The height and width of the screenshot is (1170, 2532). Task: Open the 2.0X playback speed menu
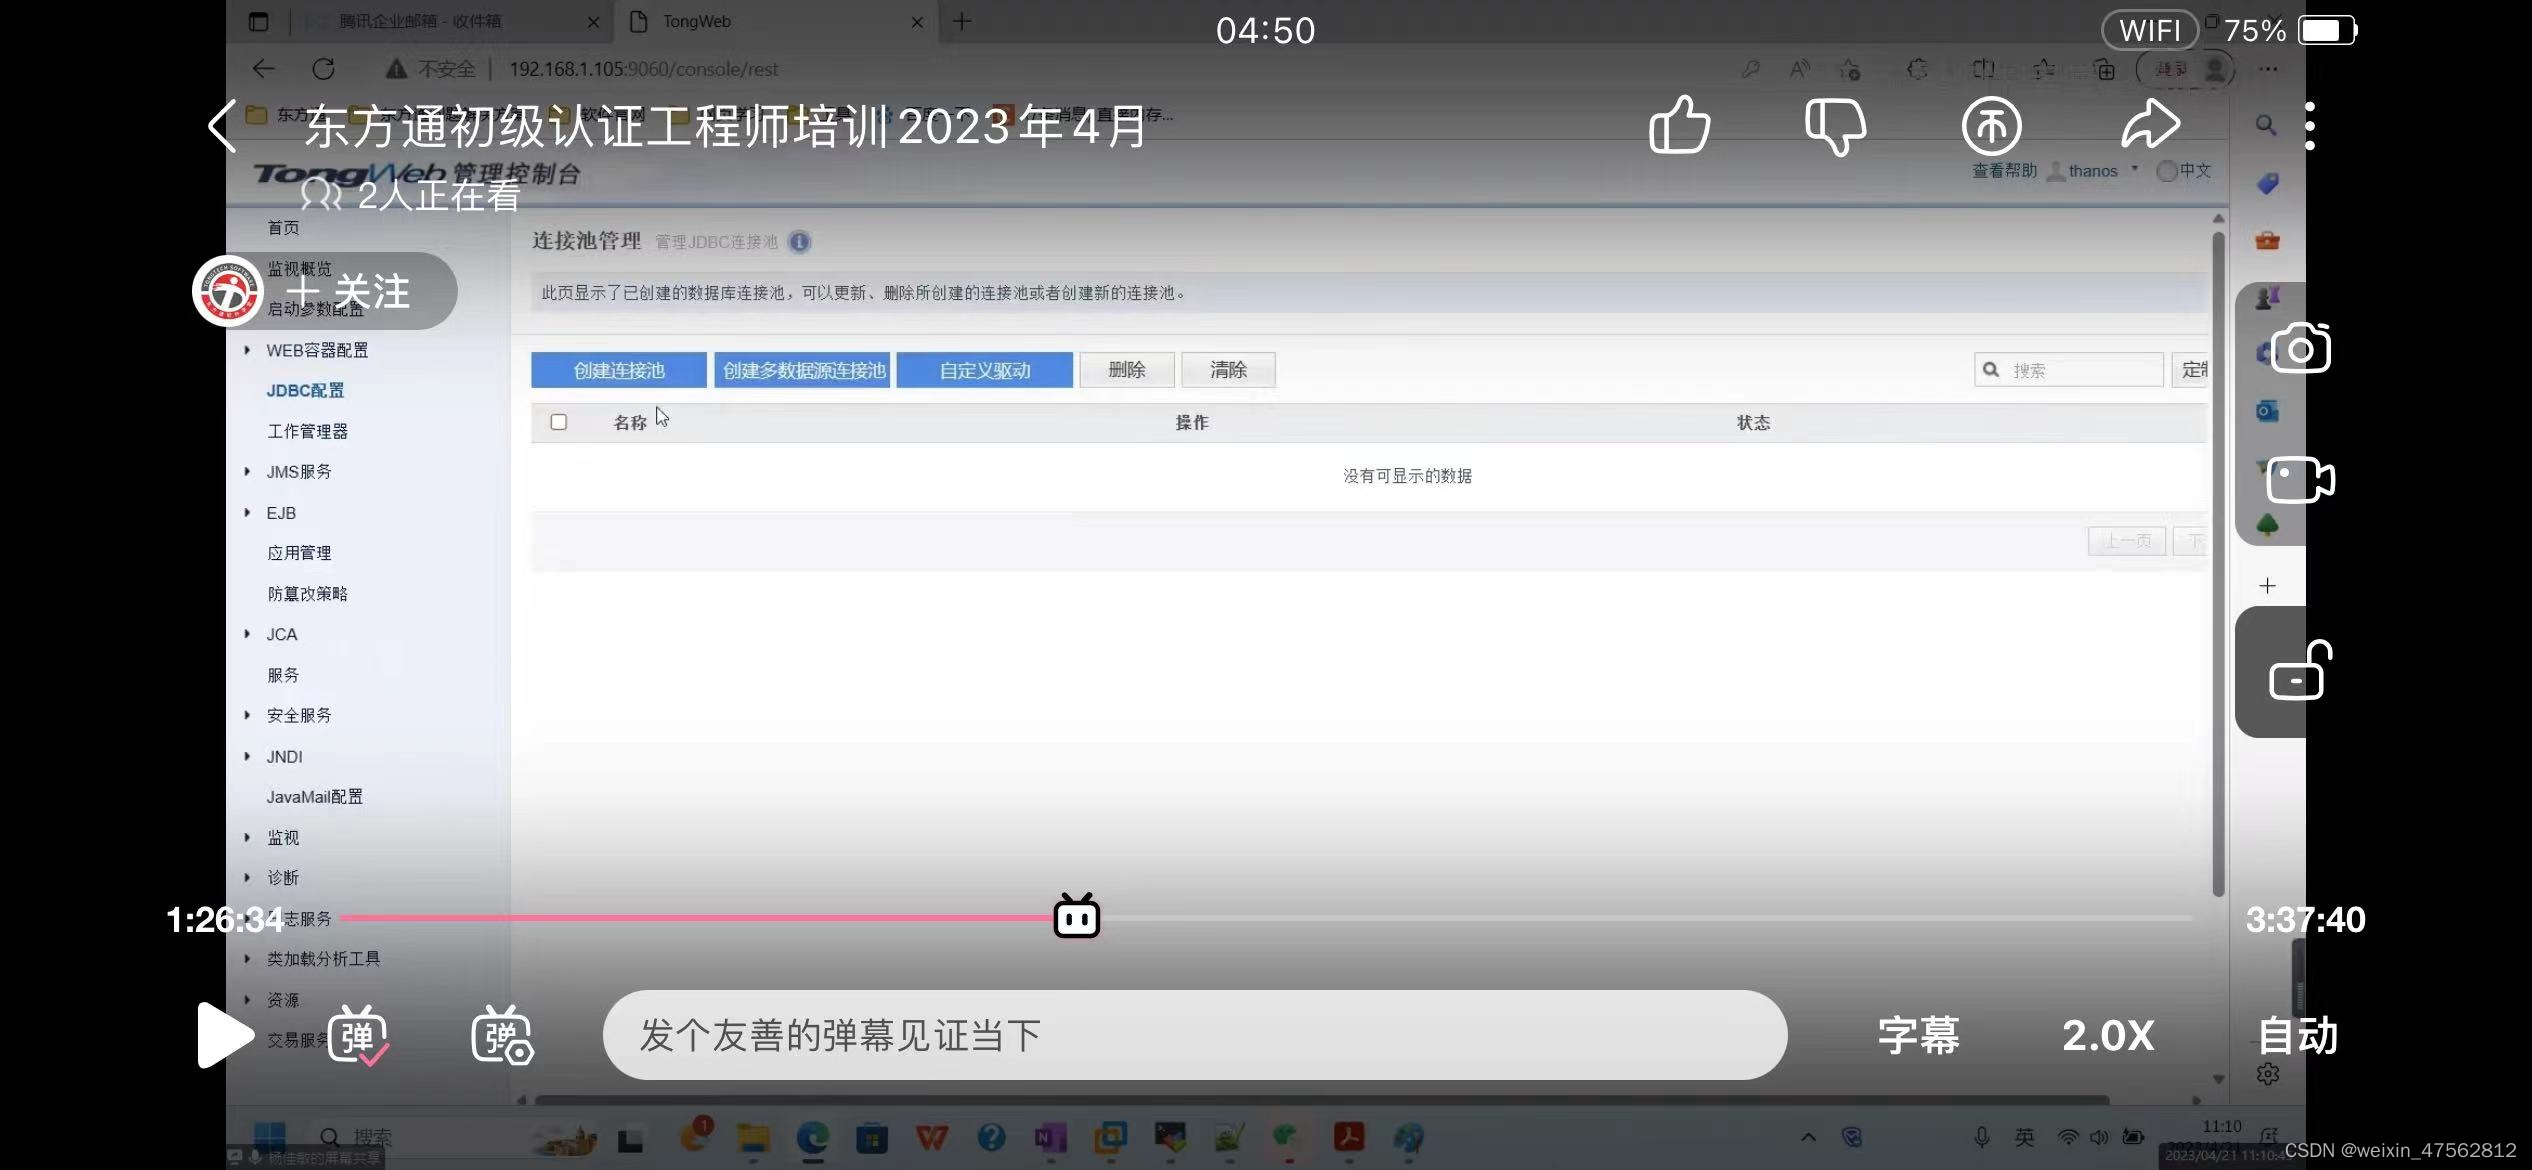tap(2108, 1036)
